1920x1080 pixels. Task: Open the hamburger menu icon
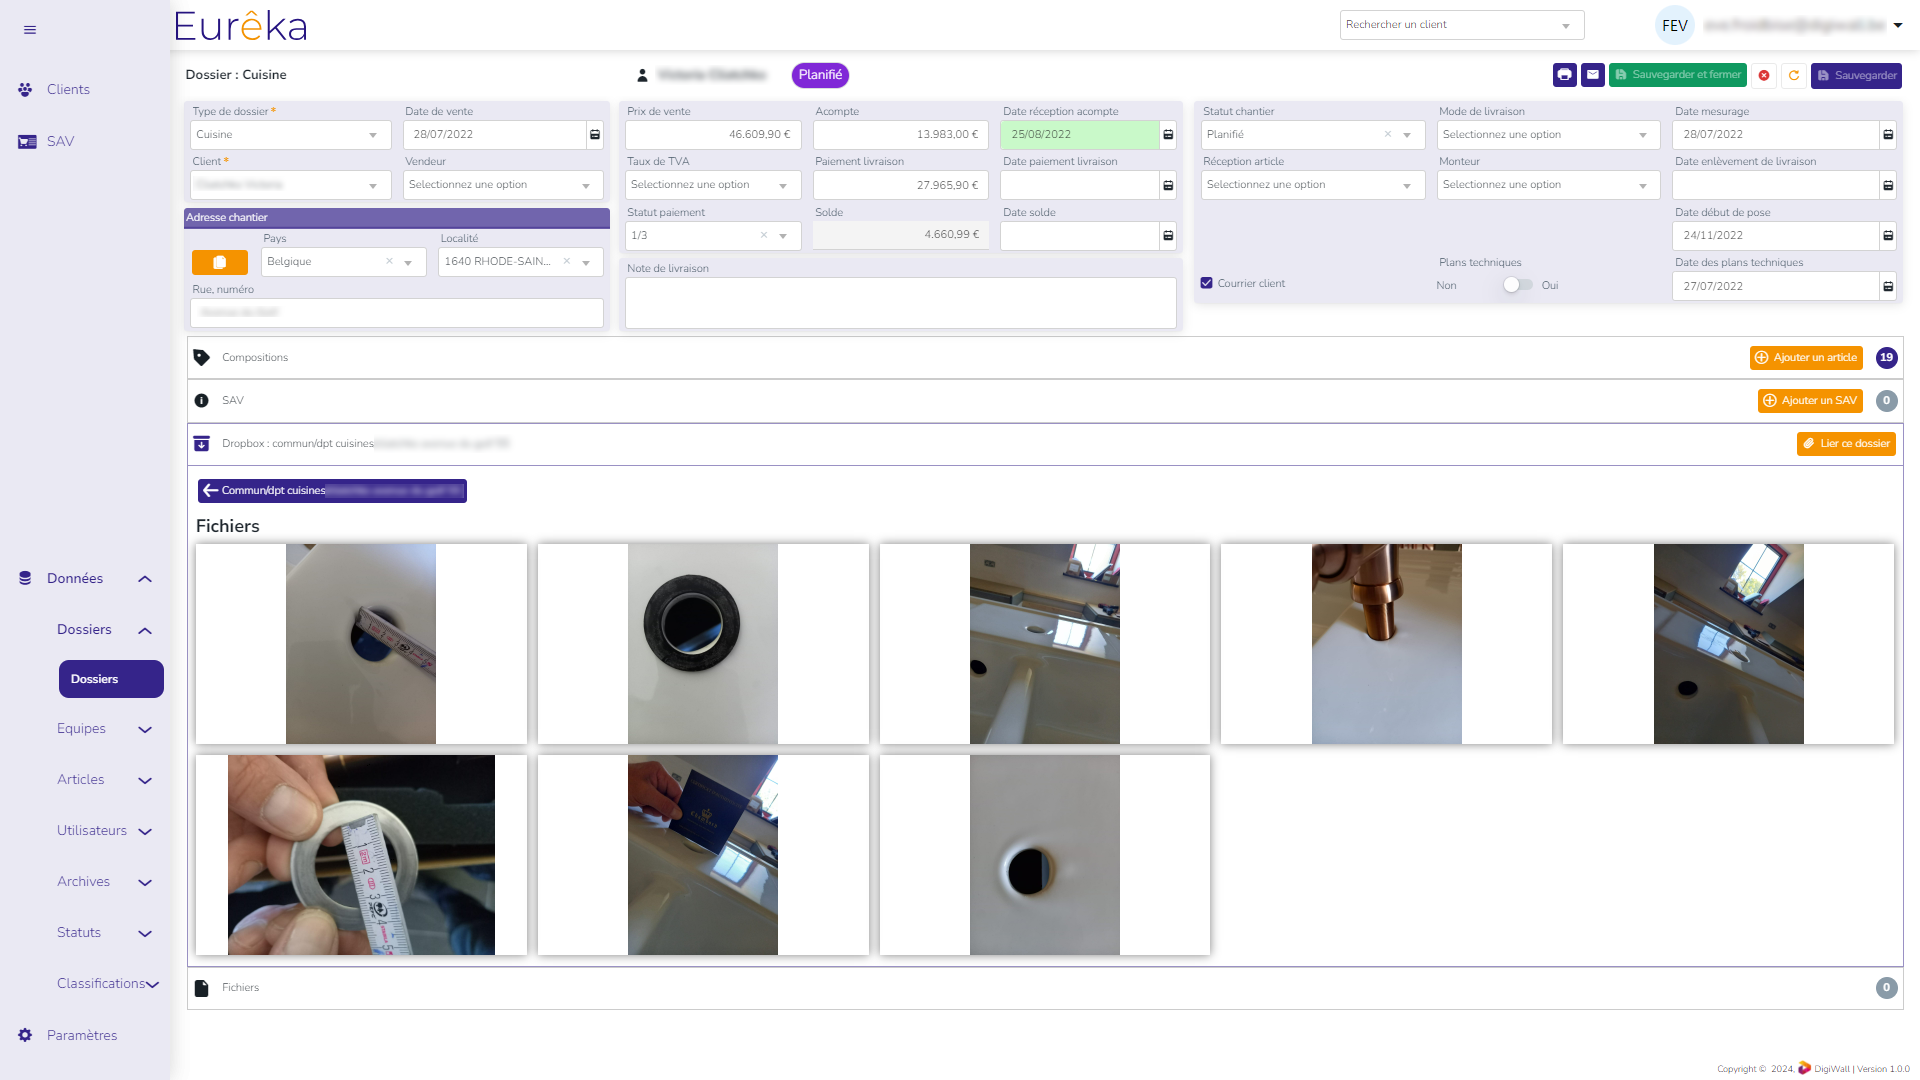pos(30,30)
